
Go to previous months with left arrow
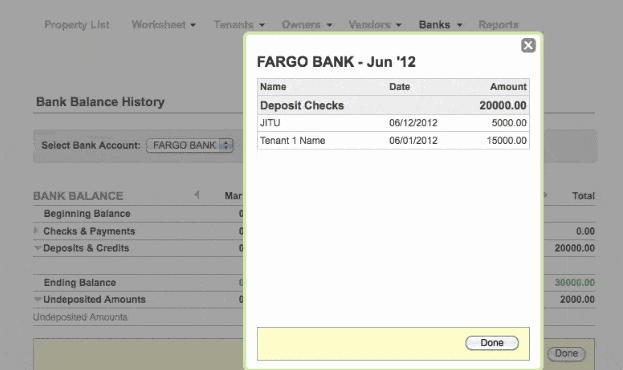pos(197,194)
